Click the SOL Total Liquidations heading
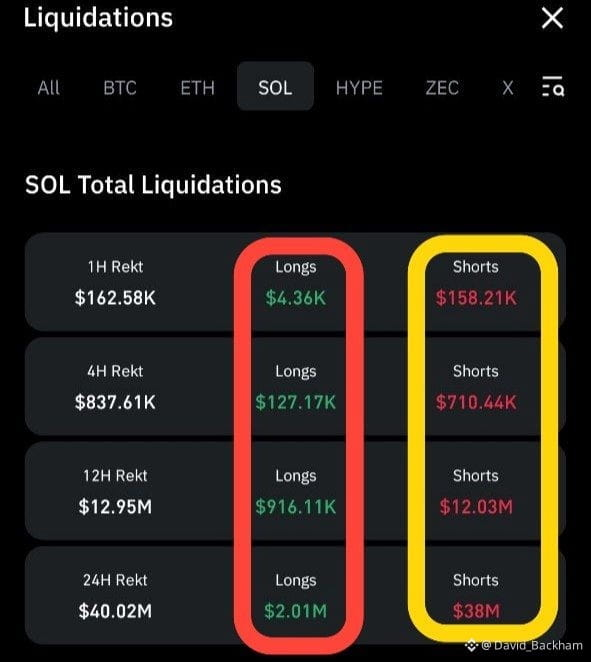This screenshot has height=662, width=591. pos(153,185)
